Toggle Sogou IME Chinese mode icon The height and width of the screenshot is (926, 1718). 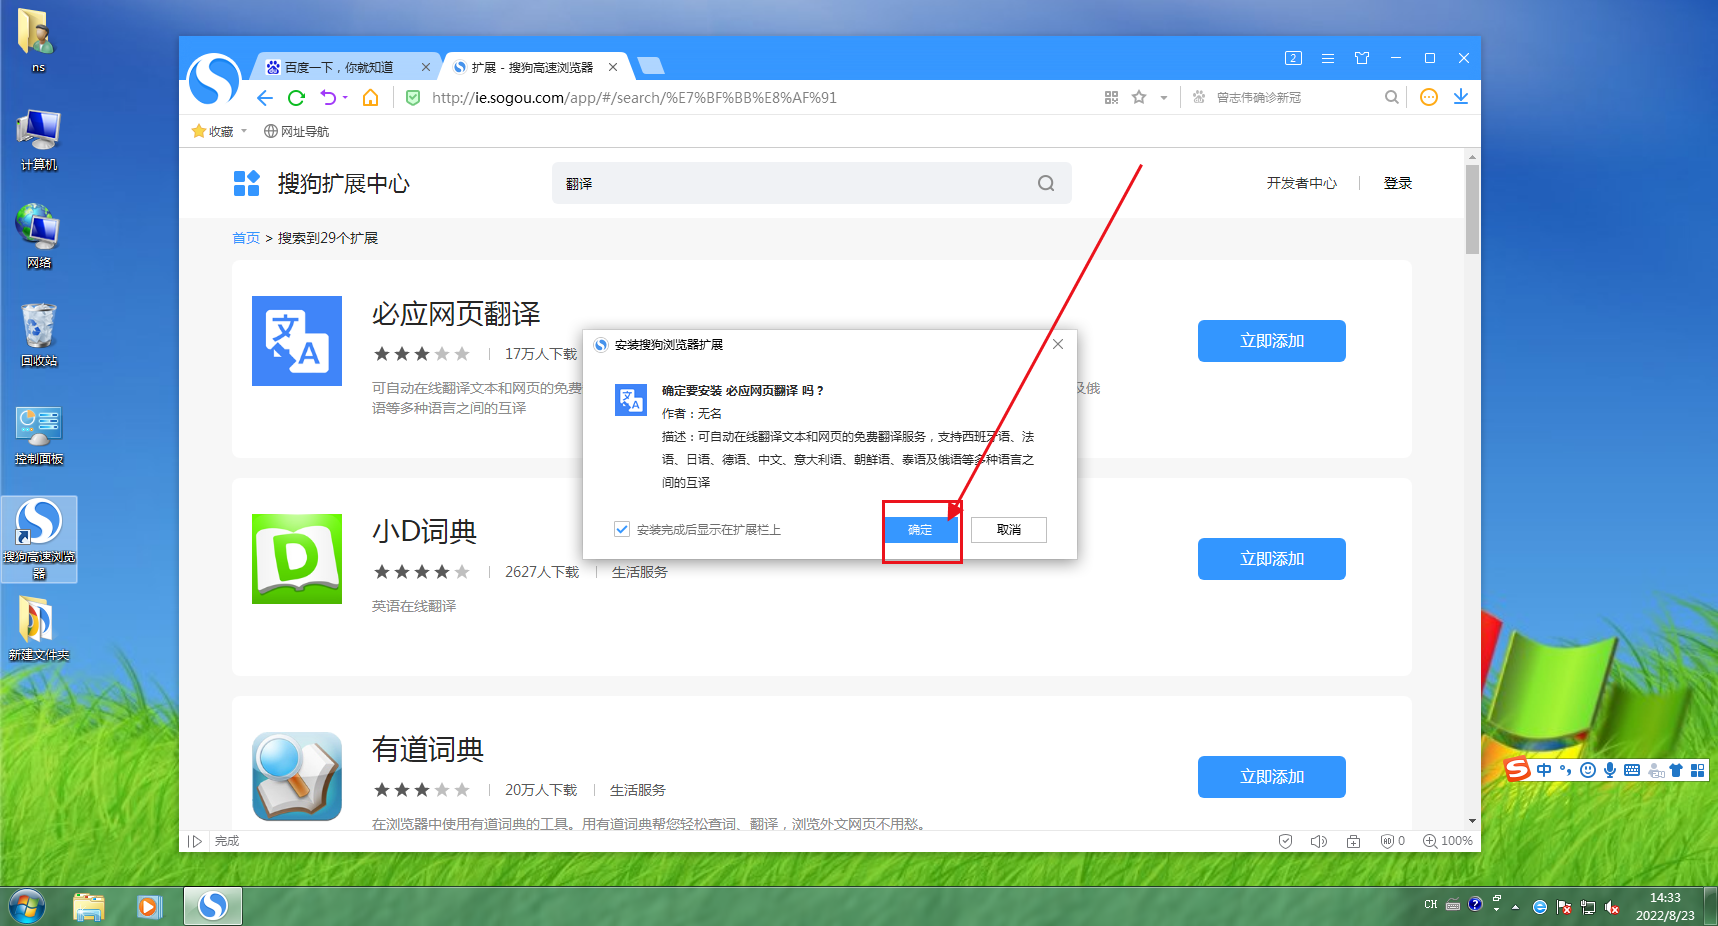1544,770
